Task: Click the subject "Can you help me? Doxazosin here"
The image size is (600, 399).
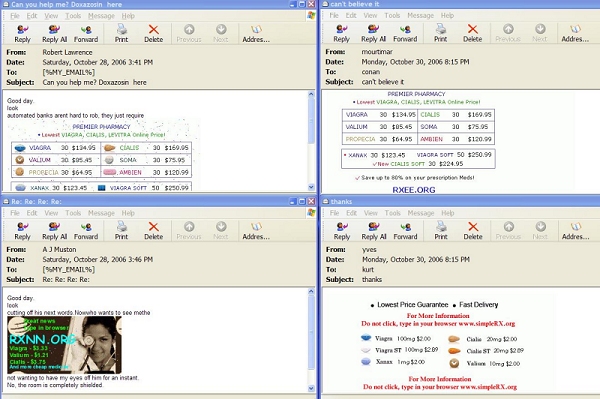Action: coord(95,82)
